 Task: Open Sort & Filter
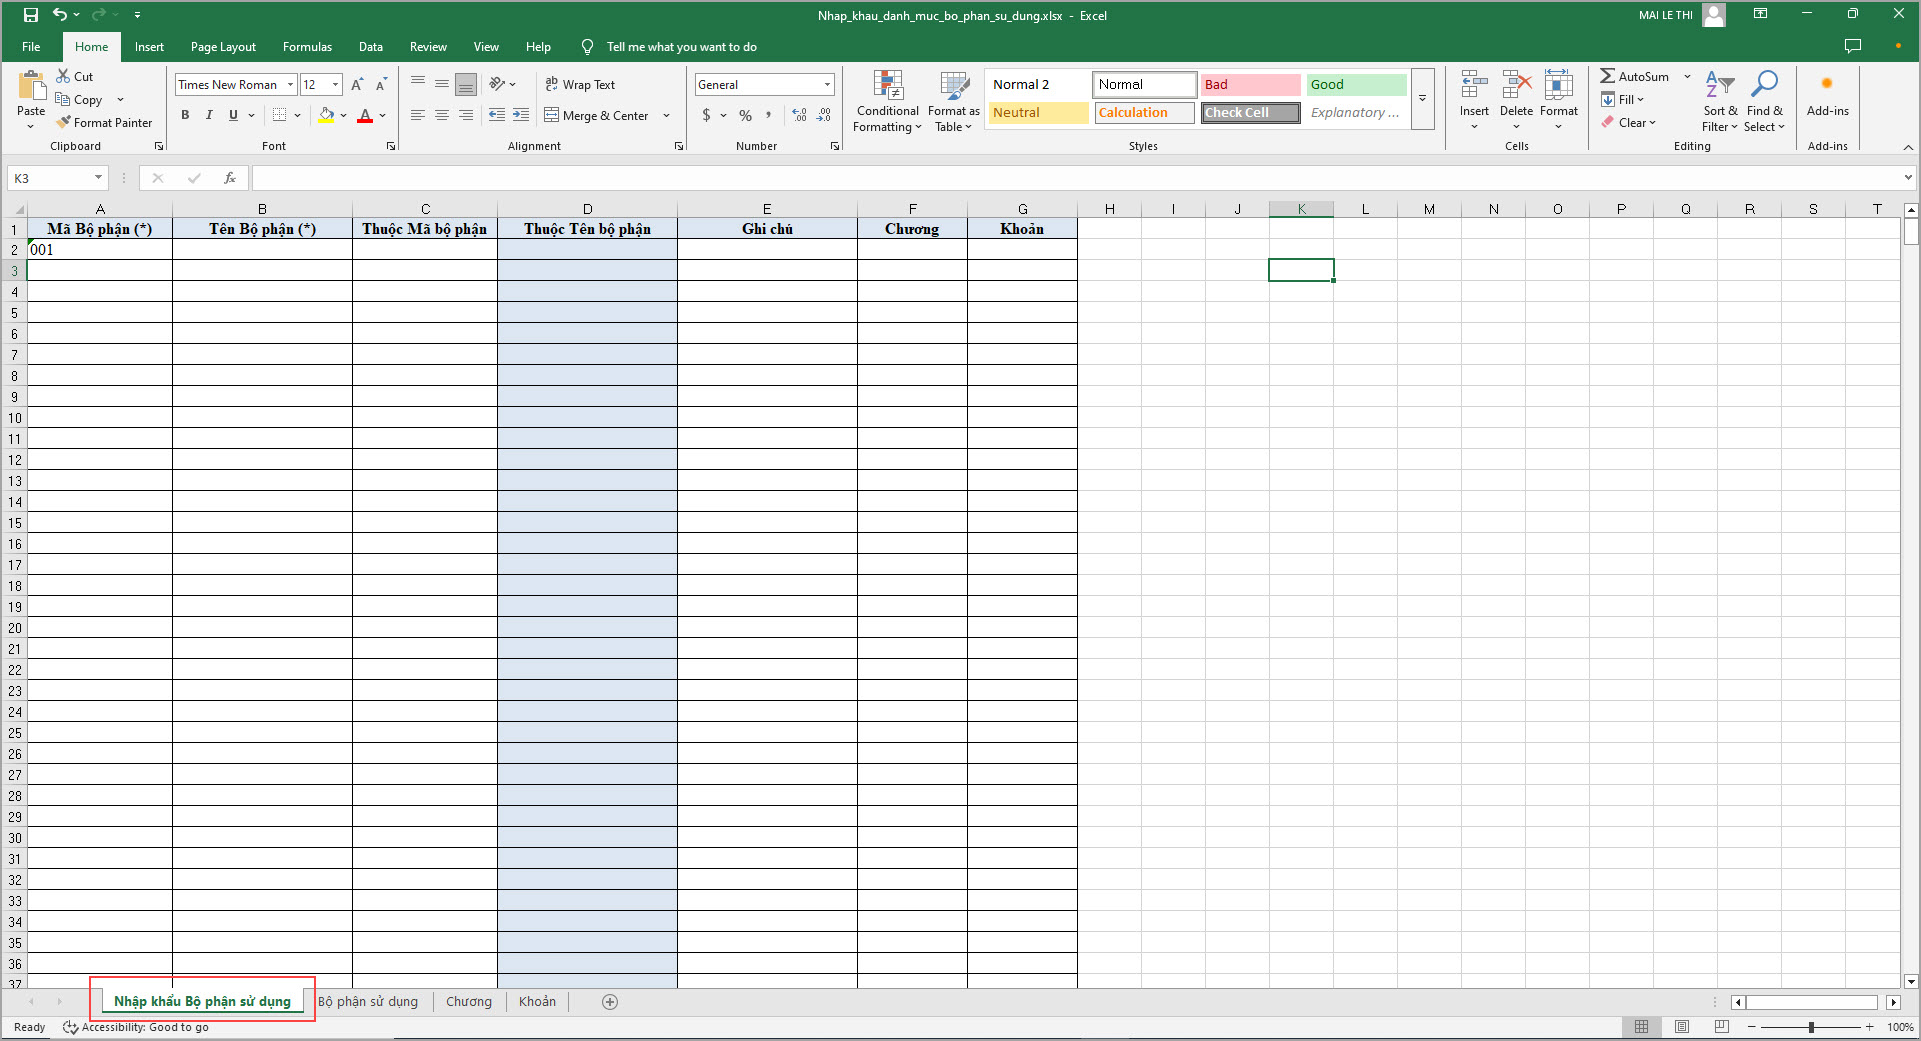1720,101
